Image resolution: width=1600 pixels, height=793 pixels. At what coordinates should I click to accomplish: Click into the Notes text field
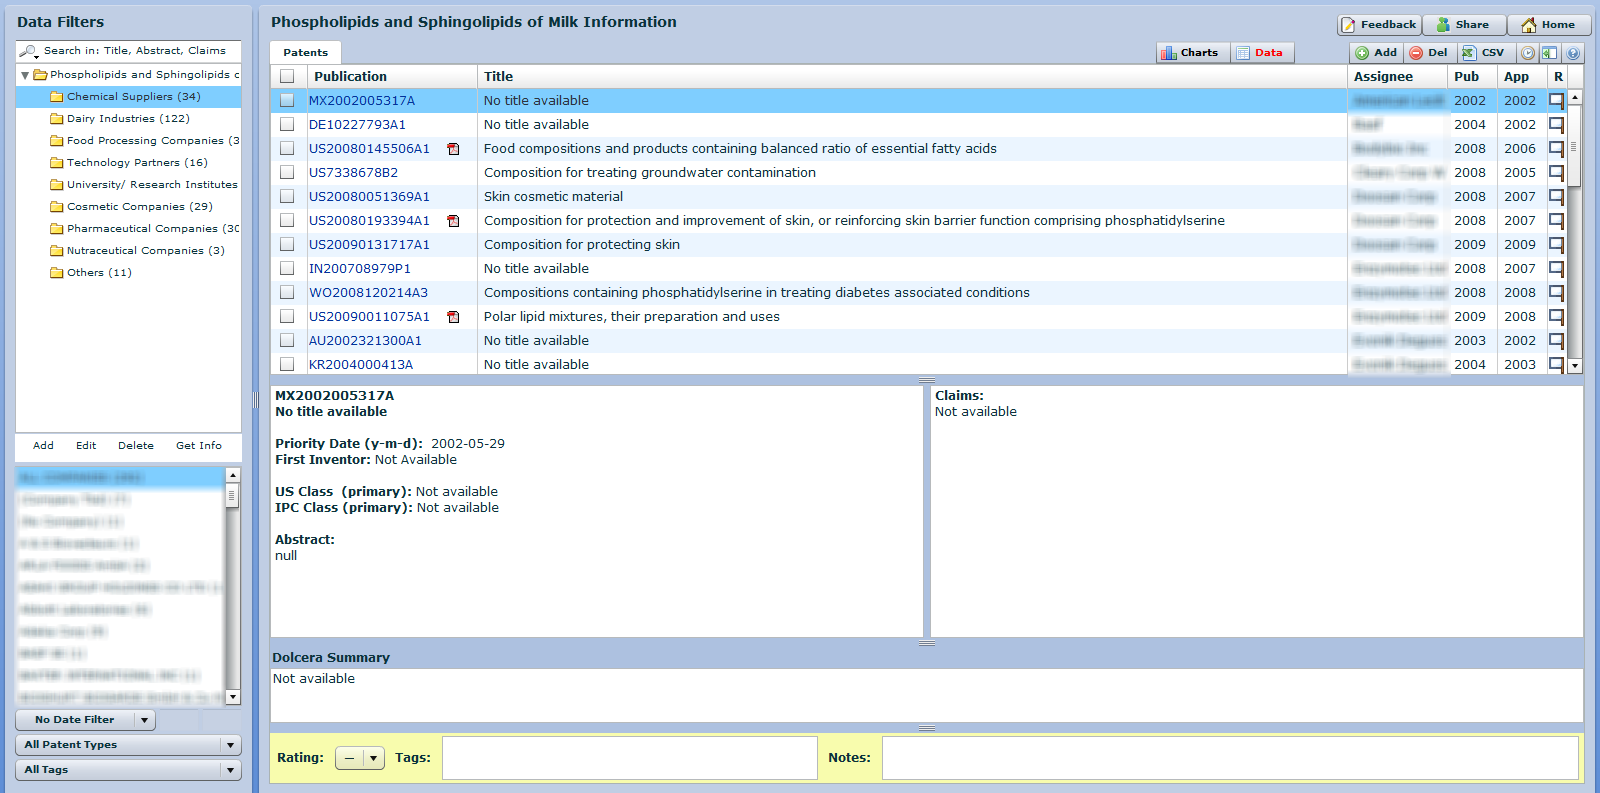click(1229, 758)
